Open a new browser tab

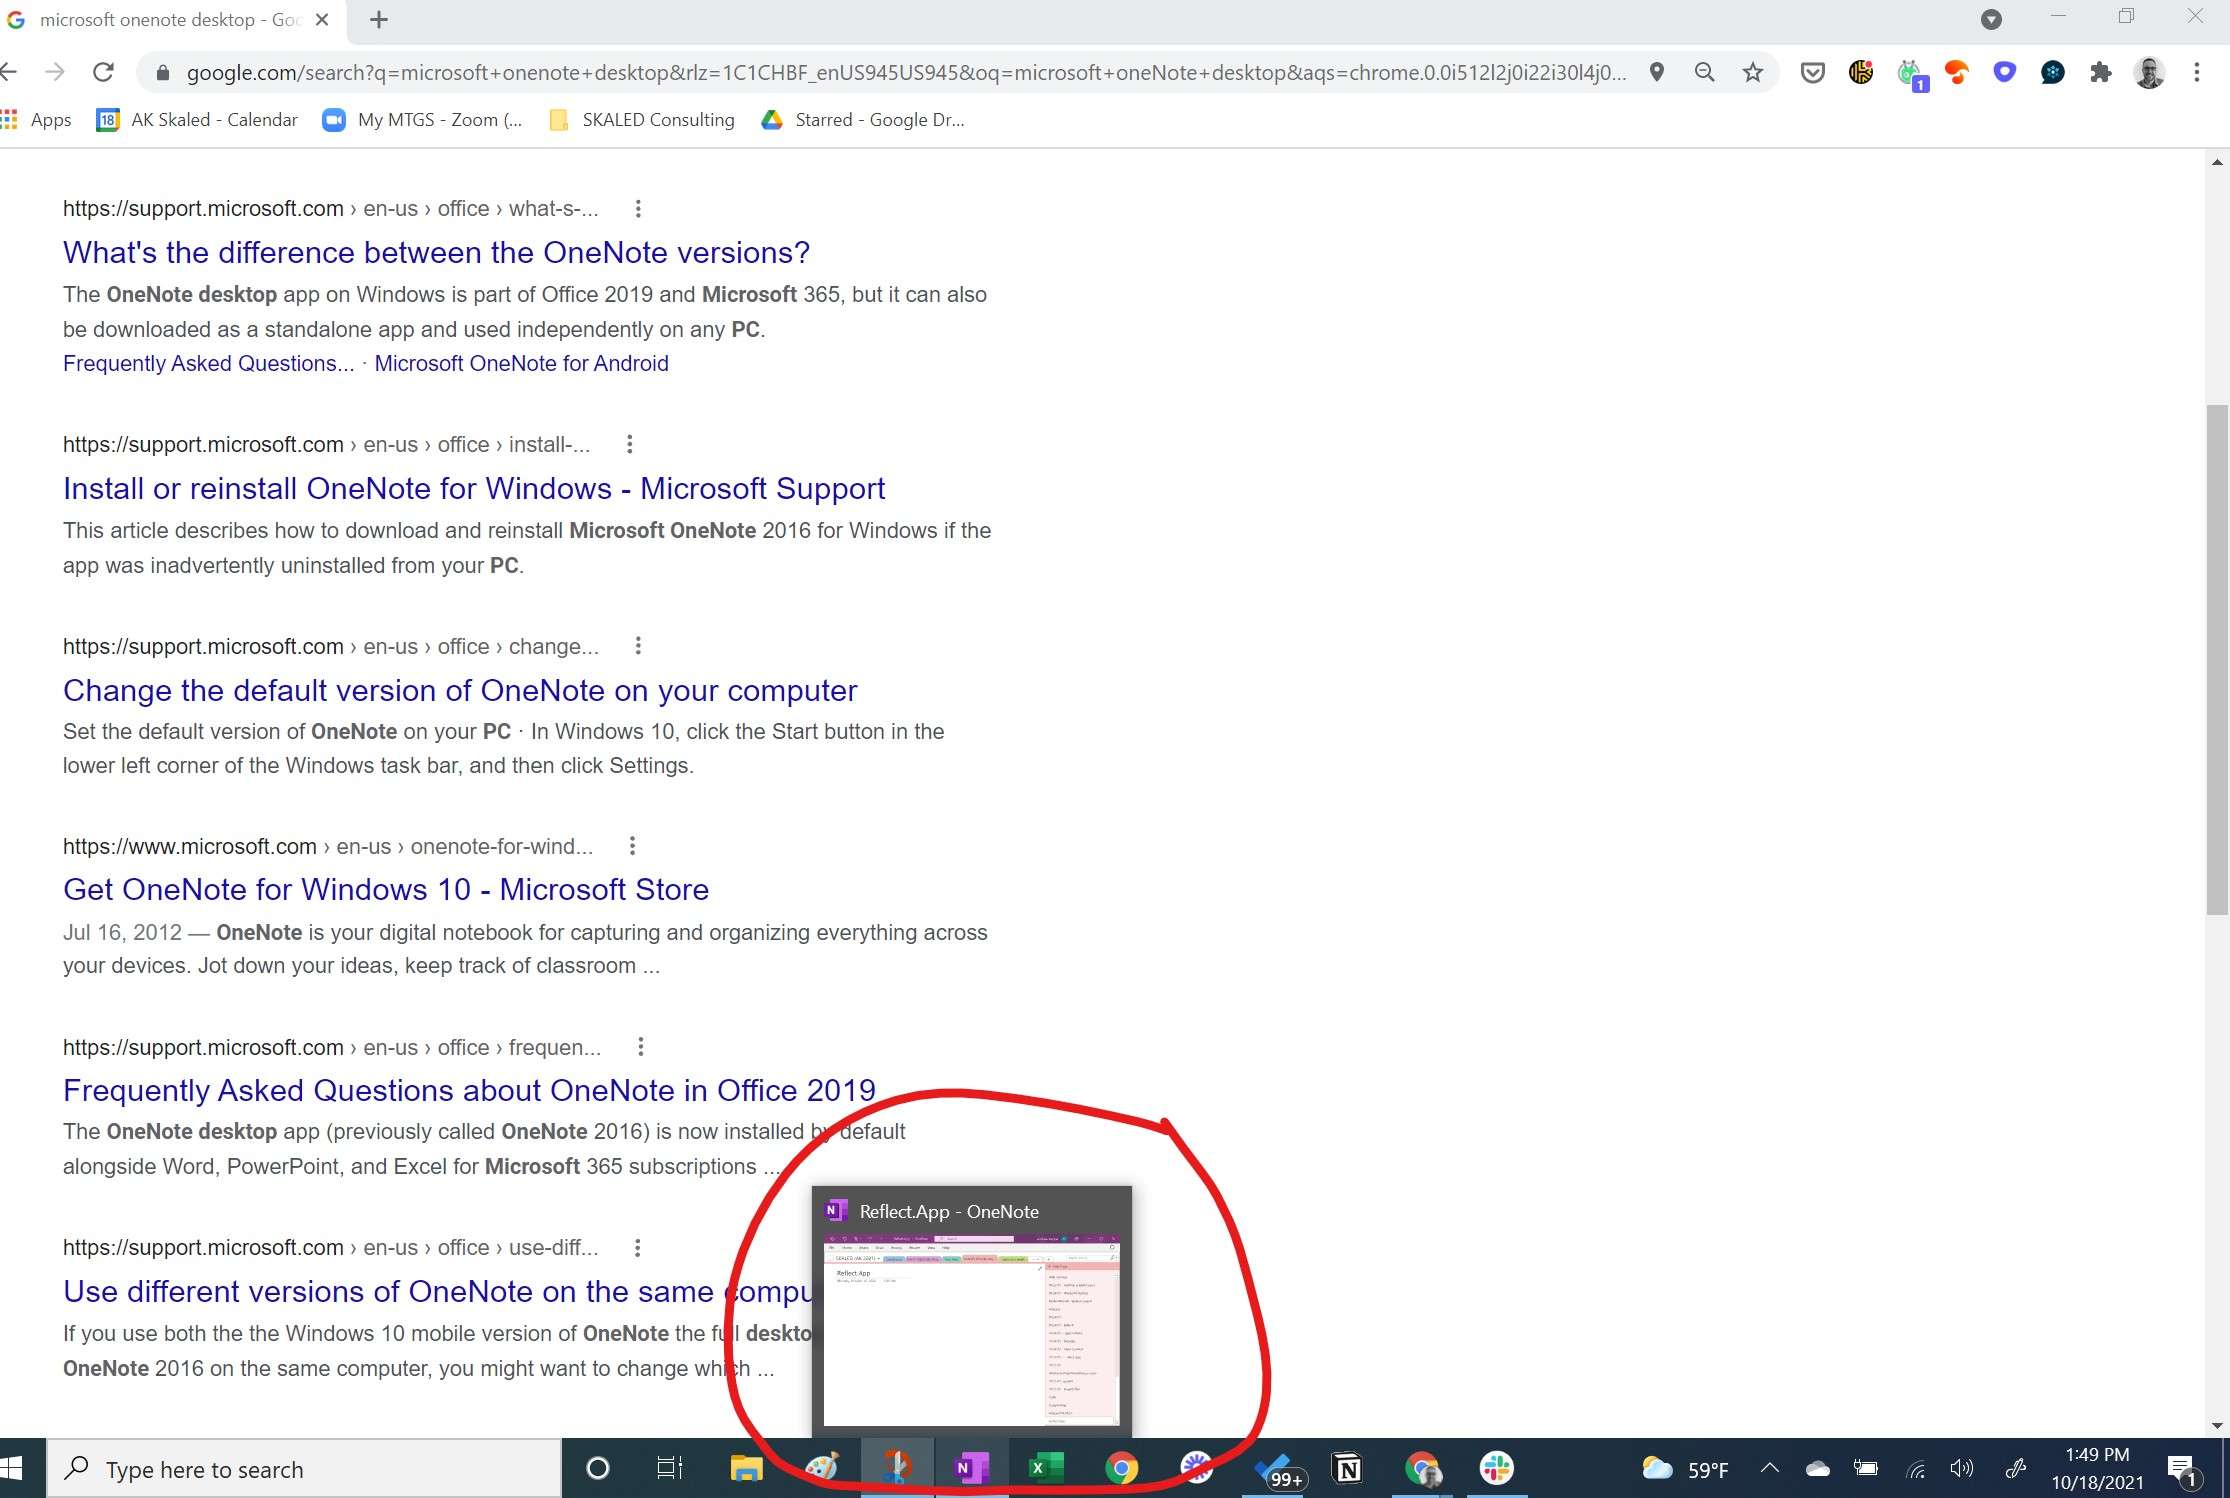point(379,20)
